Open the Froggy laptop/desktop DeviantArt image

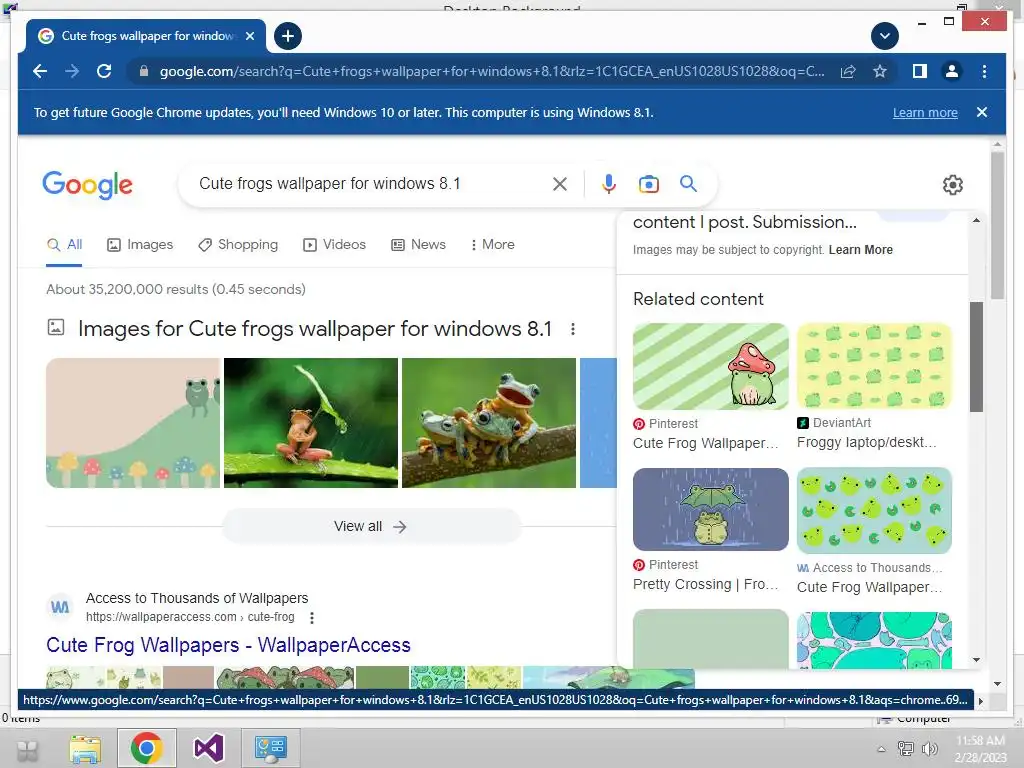tap(874, 366)
